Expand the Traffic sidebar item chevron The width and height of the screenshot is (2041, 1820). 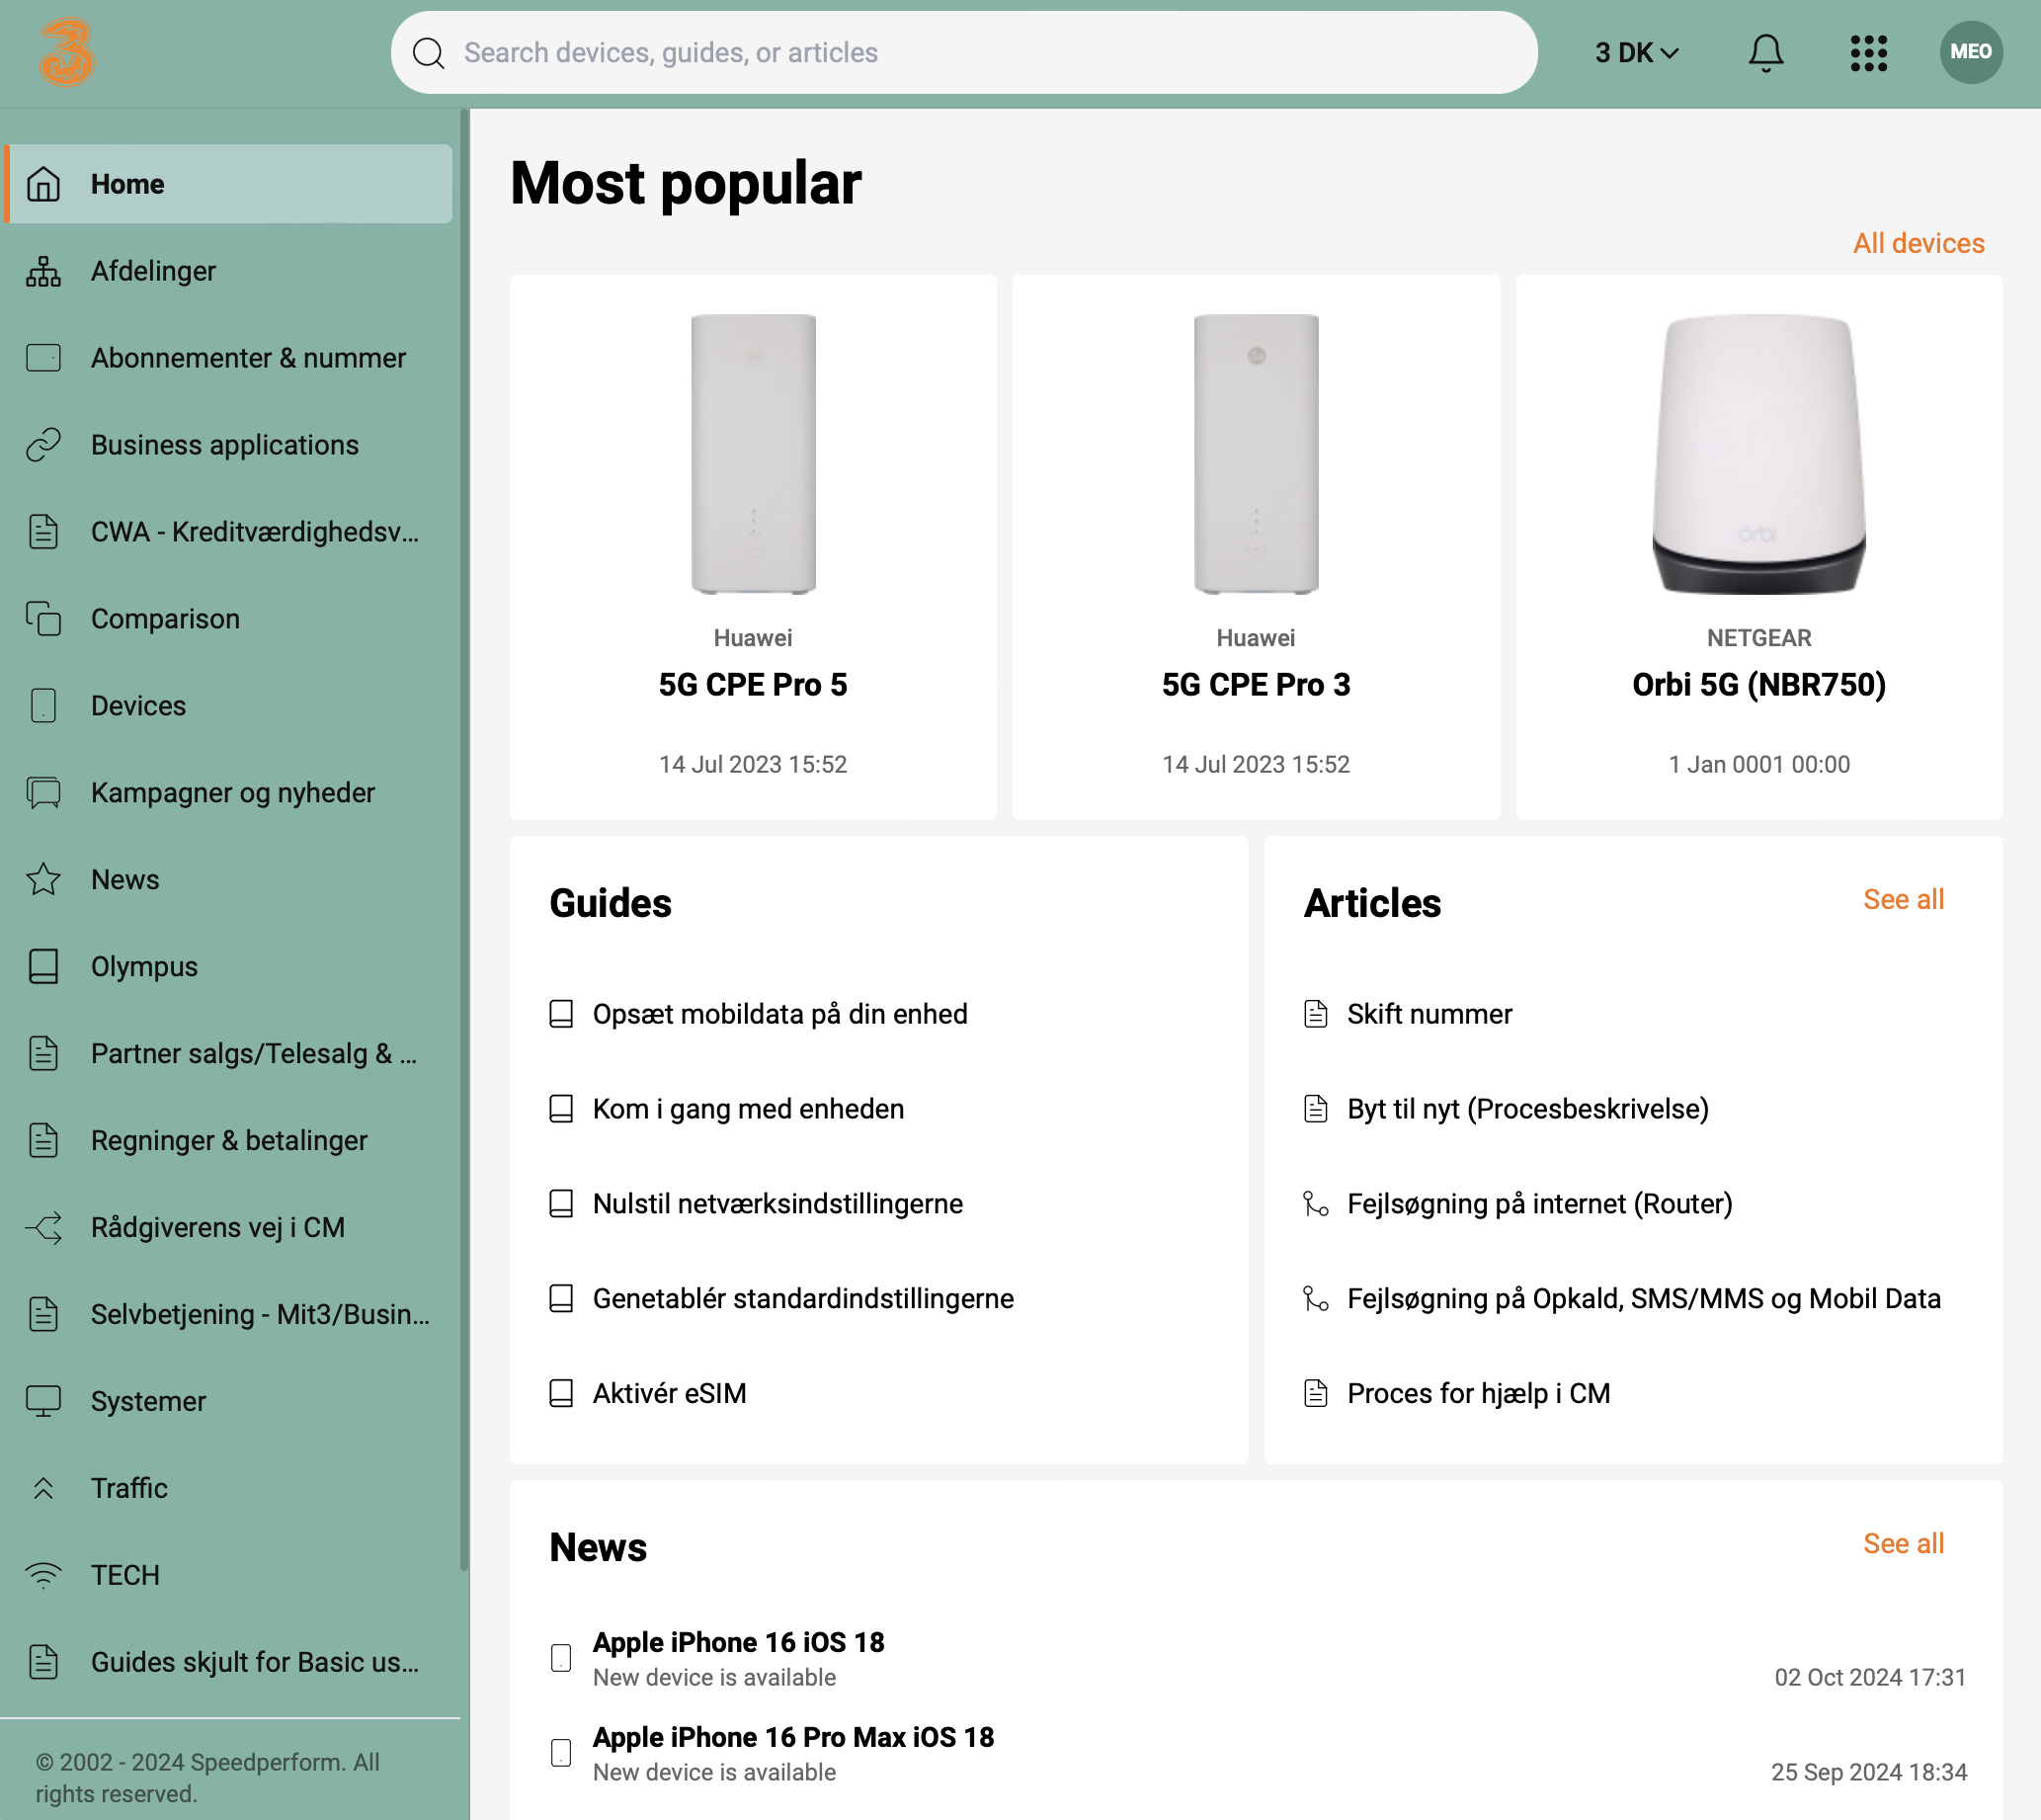44,1488
